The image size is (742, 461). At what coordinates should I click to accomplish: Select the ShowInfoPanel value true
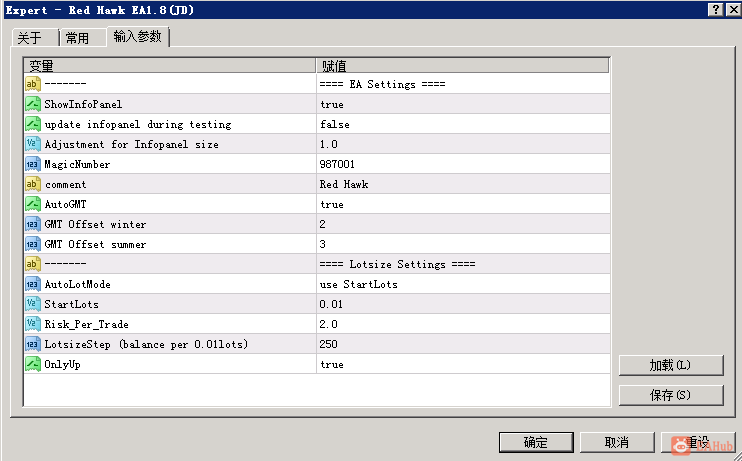pyautogui.click(x=332, y=105)
